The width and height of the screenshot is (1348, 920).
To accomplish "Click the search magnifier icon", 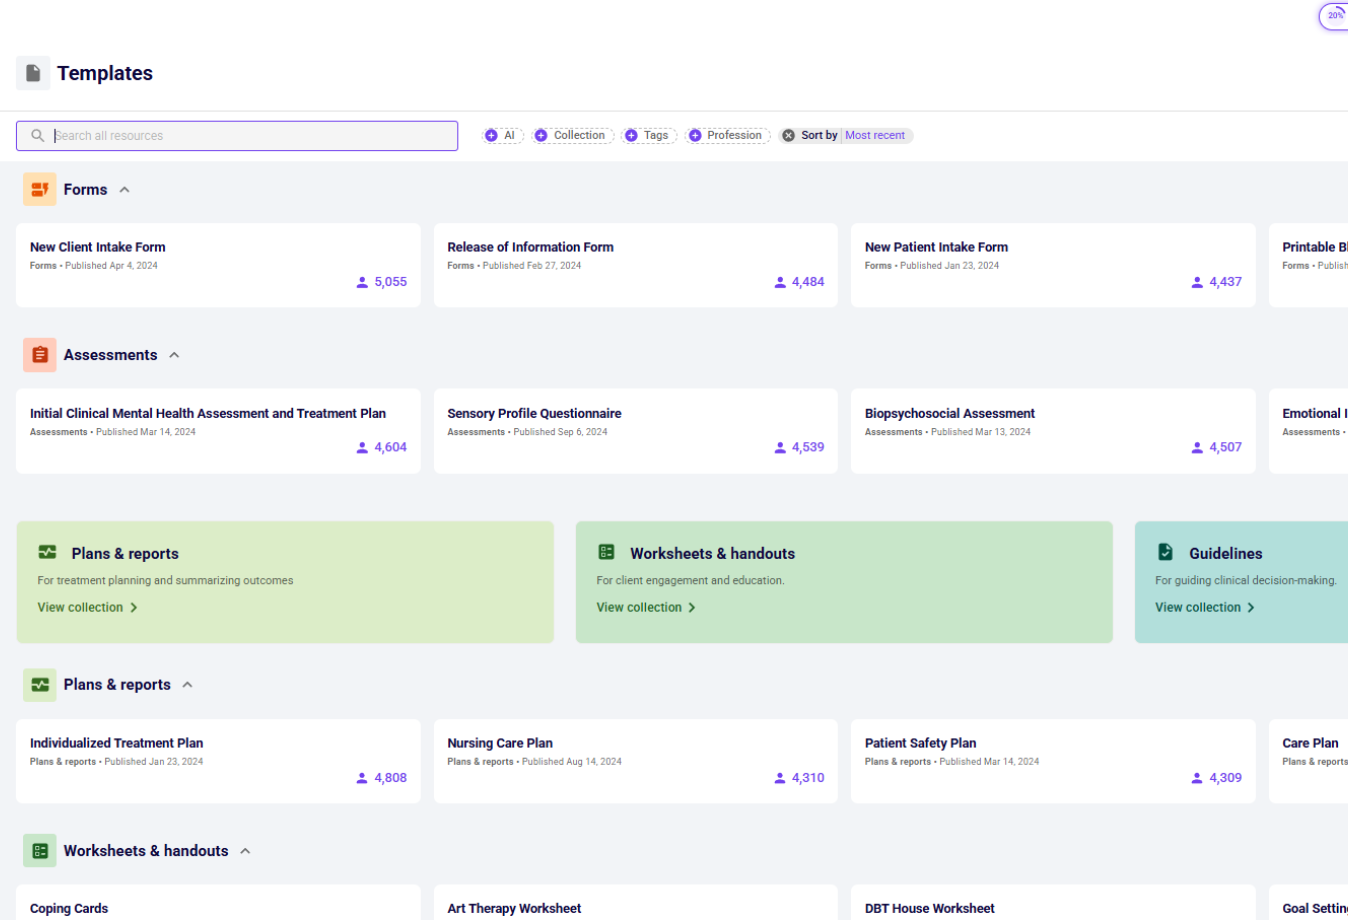I will pyautogui.click(x=38, y=136).
